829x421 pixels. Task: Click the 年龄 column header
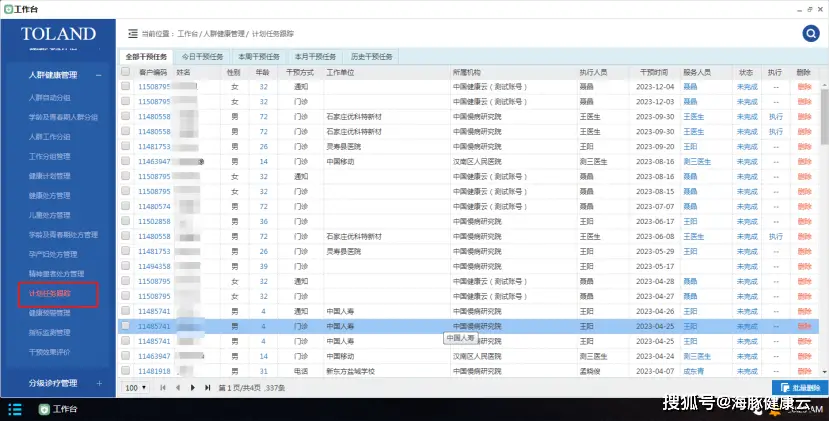[x=262, y=72]
